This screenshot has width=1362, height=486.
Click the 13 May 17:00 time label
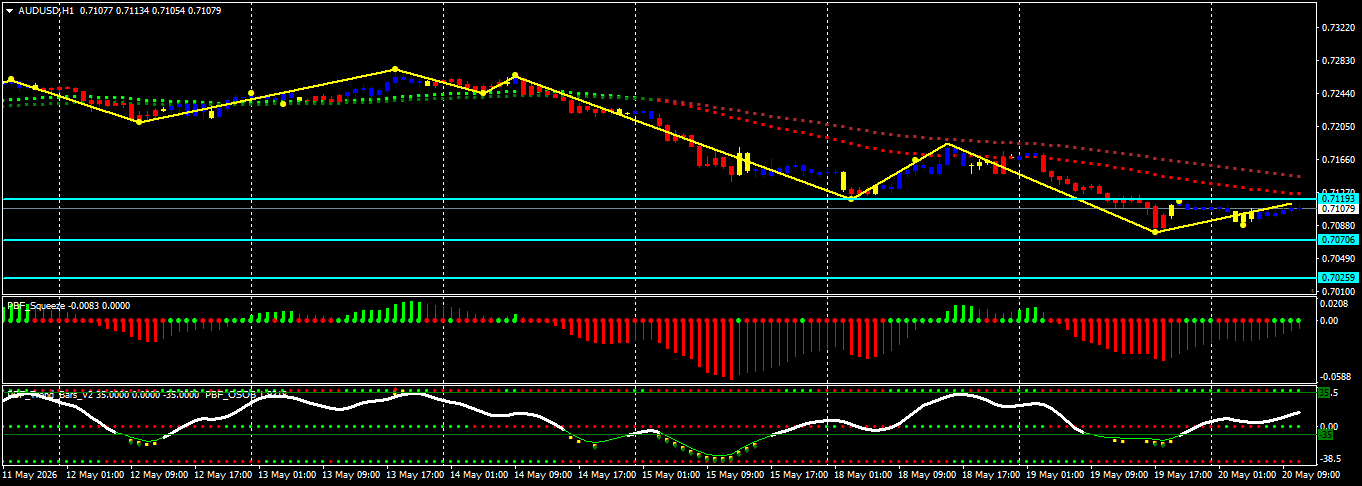point(416,474)
